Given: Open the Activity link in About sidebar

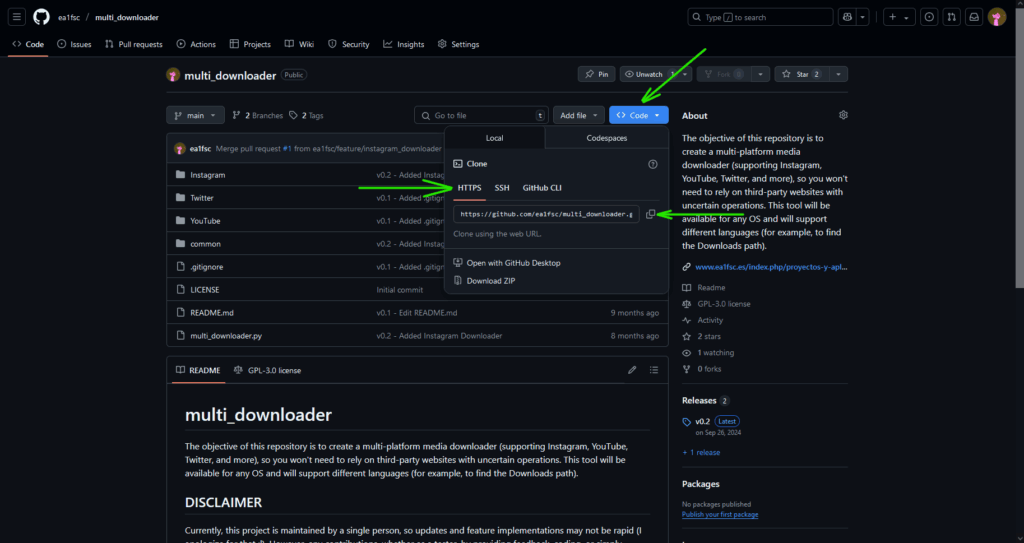Looking at the screenshot, I should [710, 320].
